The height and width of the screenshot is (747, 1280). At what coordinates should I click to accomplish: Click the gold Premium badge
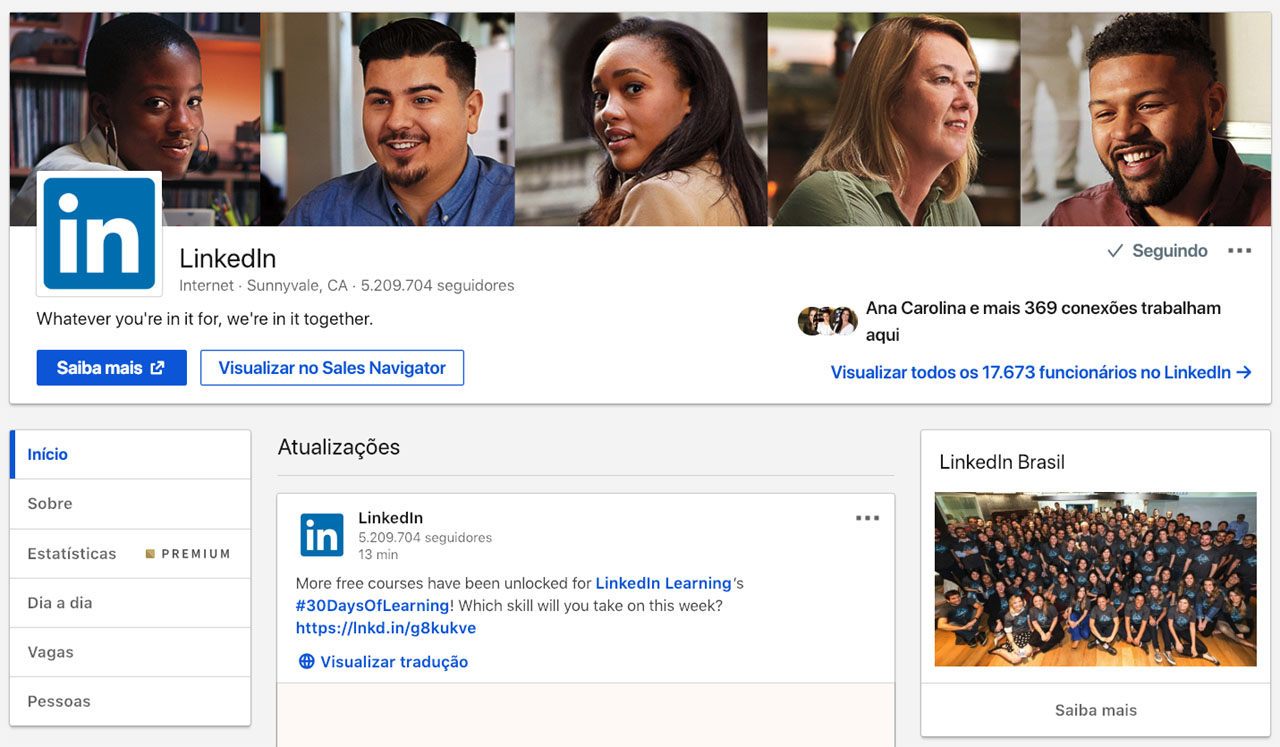[188, 554]
